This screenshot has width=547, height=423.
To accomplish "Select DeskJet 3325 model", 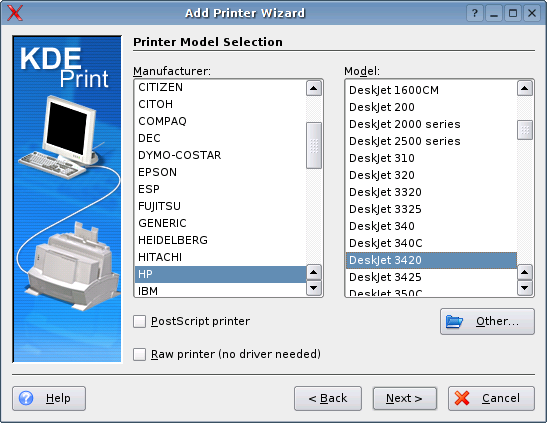I will tap(431, 209).
